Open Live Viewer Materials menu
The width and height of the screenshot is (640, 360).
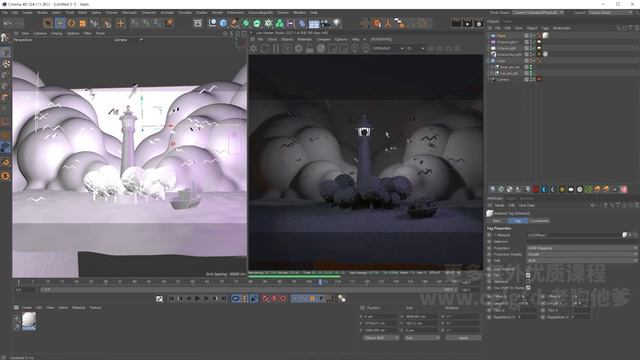pos(304,39)
